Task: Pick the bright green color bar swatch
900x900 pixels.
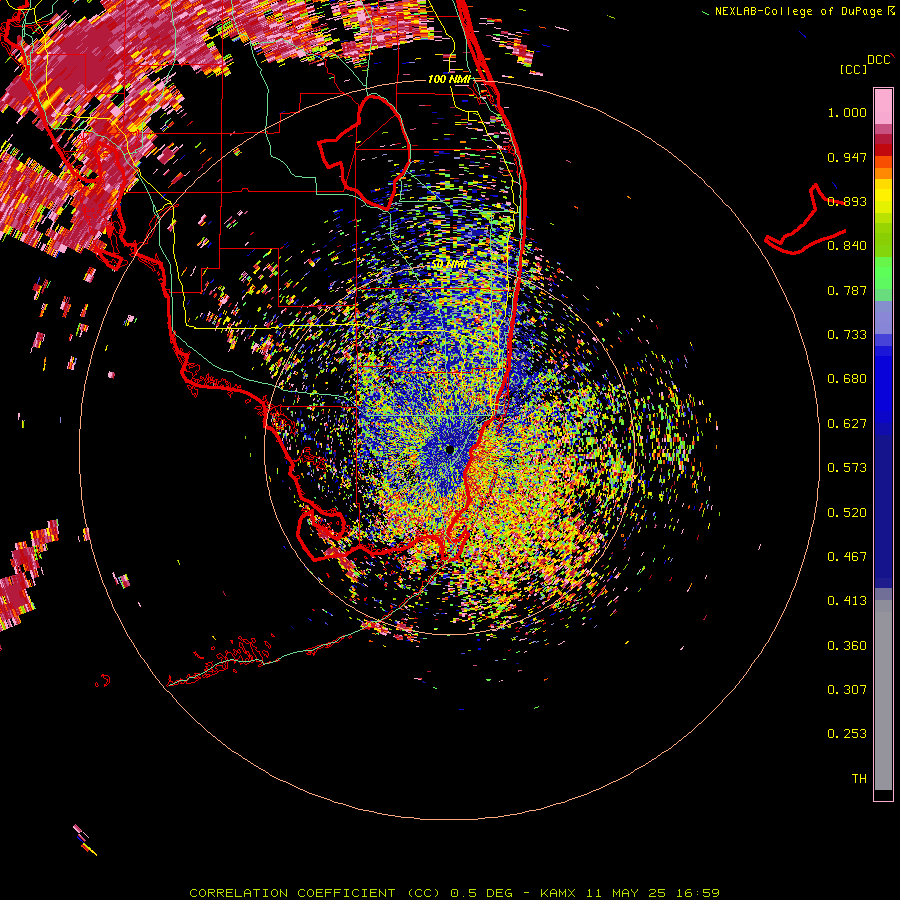Action: coord(883,273)
